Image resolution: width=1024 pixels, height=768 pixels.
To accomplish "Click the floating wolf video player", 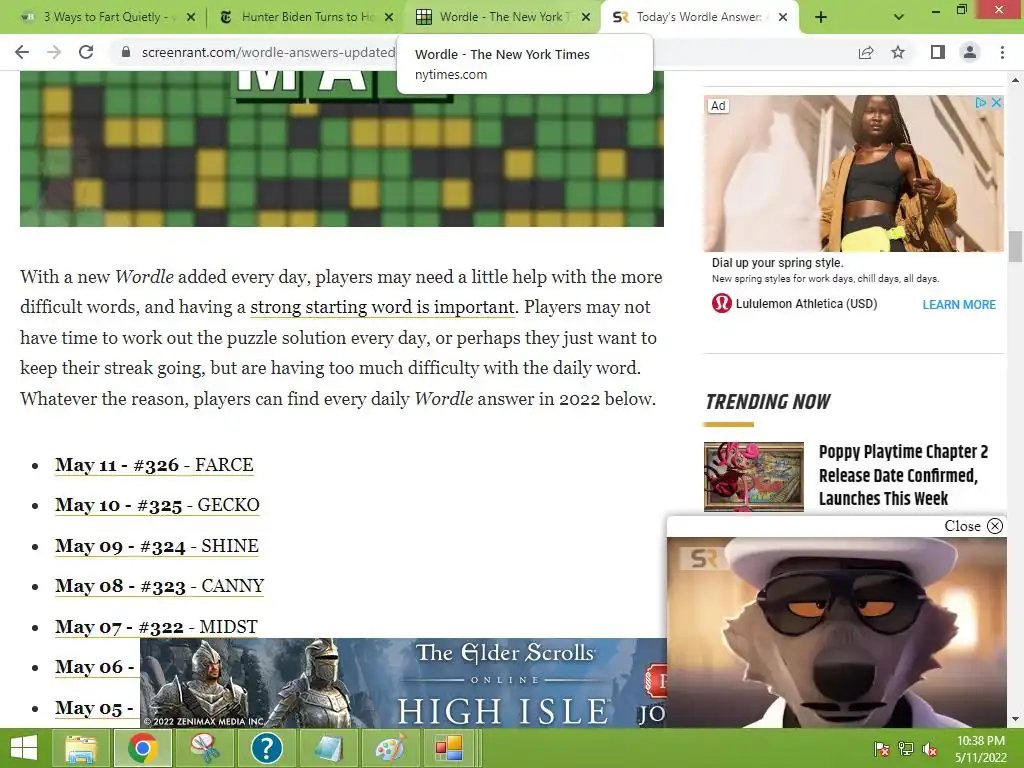I will pyautogui.click(x=837, y=632).
